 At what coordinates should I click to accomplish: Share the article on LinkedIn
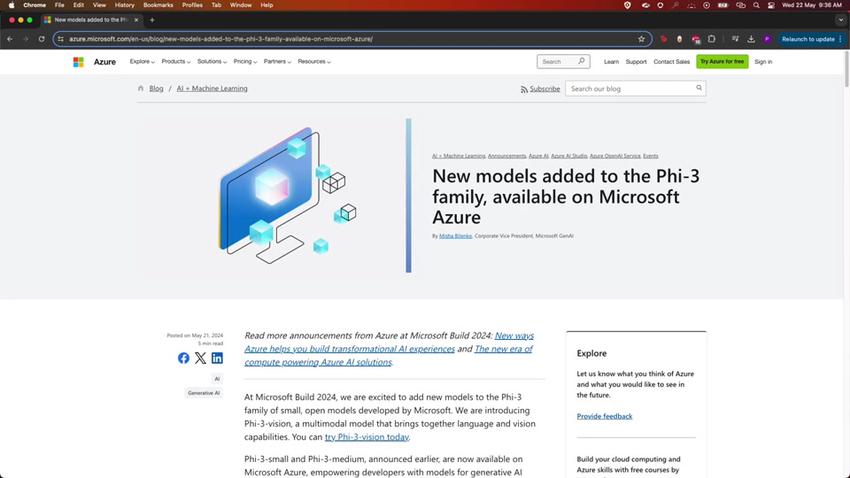[x=217, y=358]
